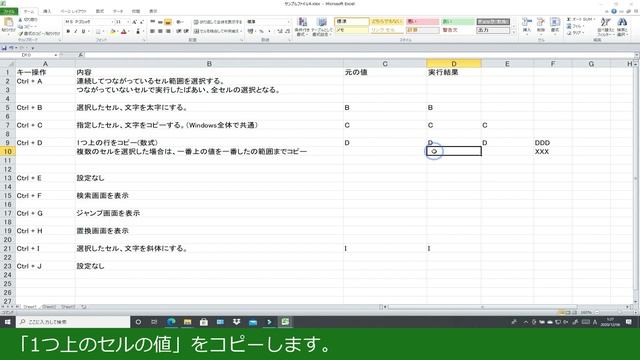Click the Decrease Indent icon
This screenshot has width=640, height=360.
pos(179,31)
